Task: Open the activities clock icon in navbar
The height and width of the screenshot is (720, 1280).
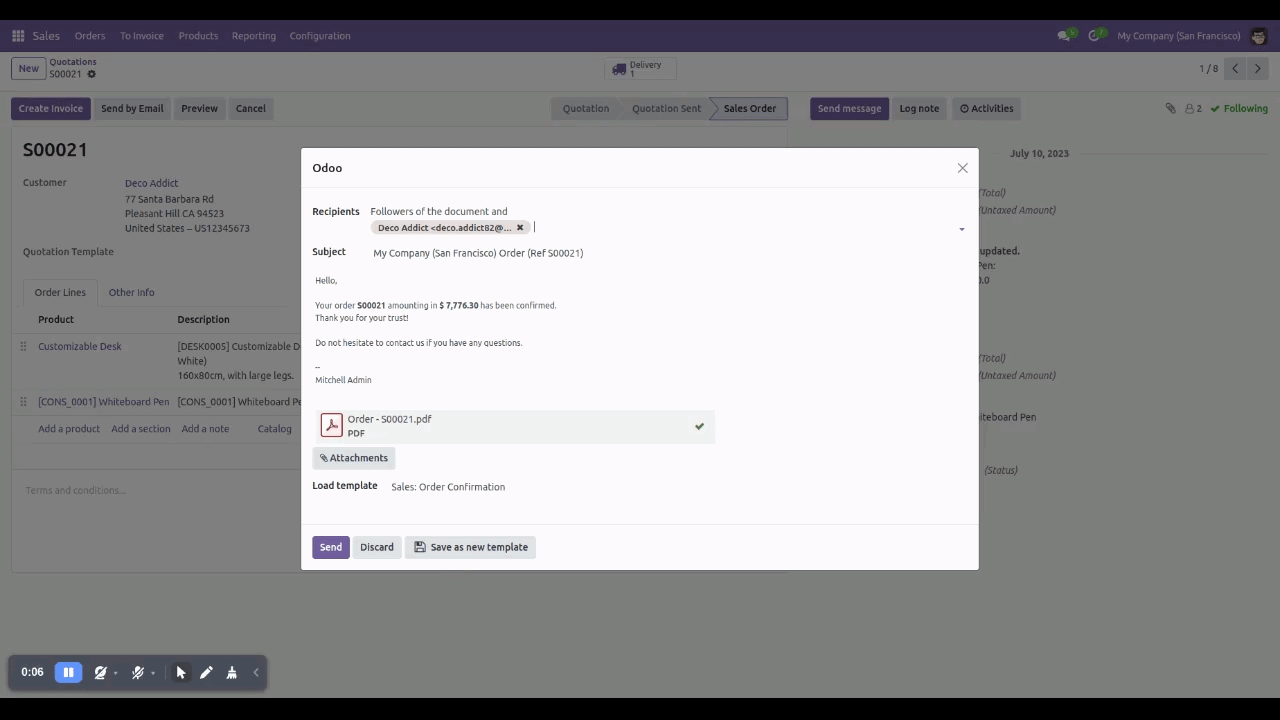Action: tap(1095, 36)
